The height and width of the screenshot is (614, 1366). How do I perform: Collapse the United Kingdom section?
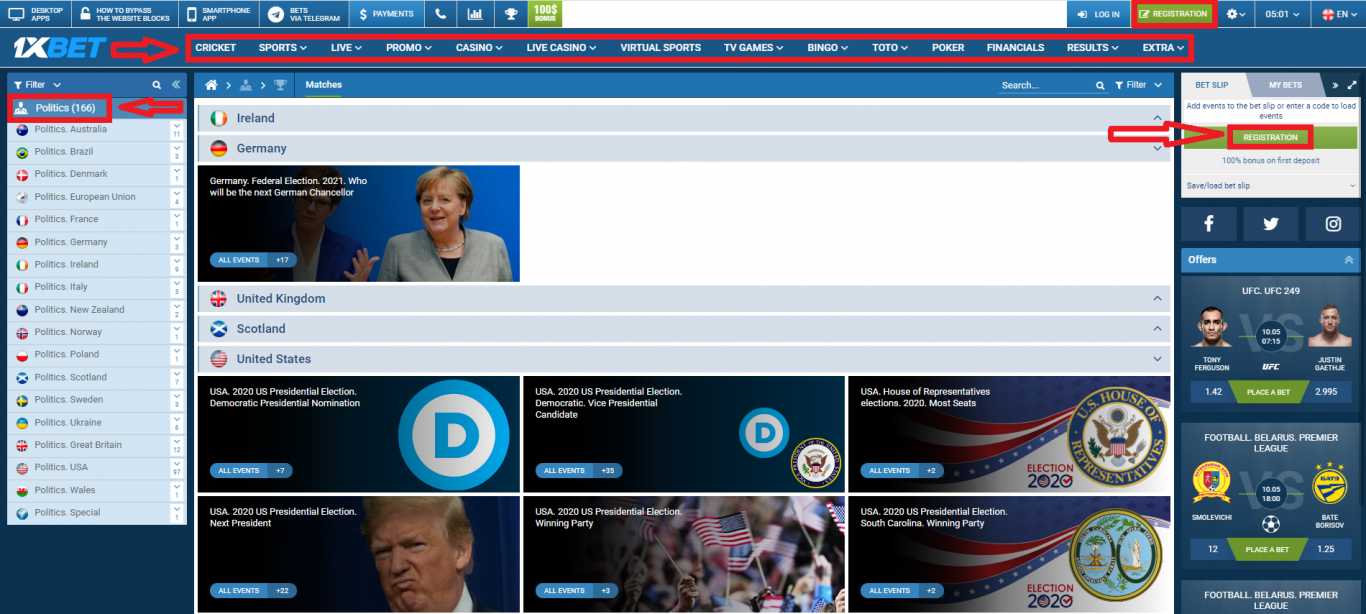(x=1158, y=298)
